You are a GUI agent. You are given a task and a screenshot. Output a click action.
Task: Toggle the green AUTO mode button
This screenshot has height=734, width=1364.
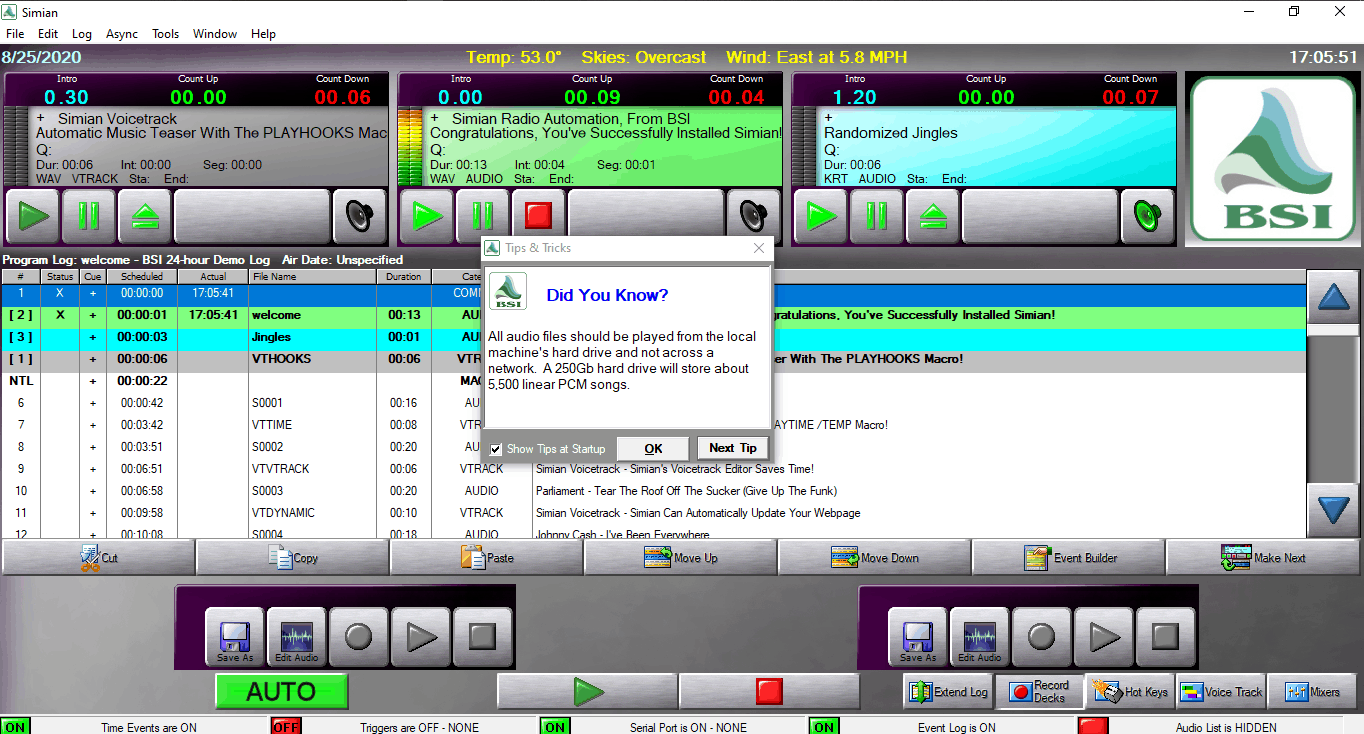[x=281, y=691]
